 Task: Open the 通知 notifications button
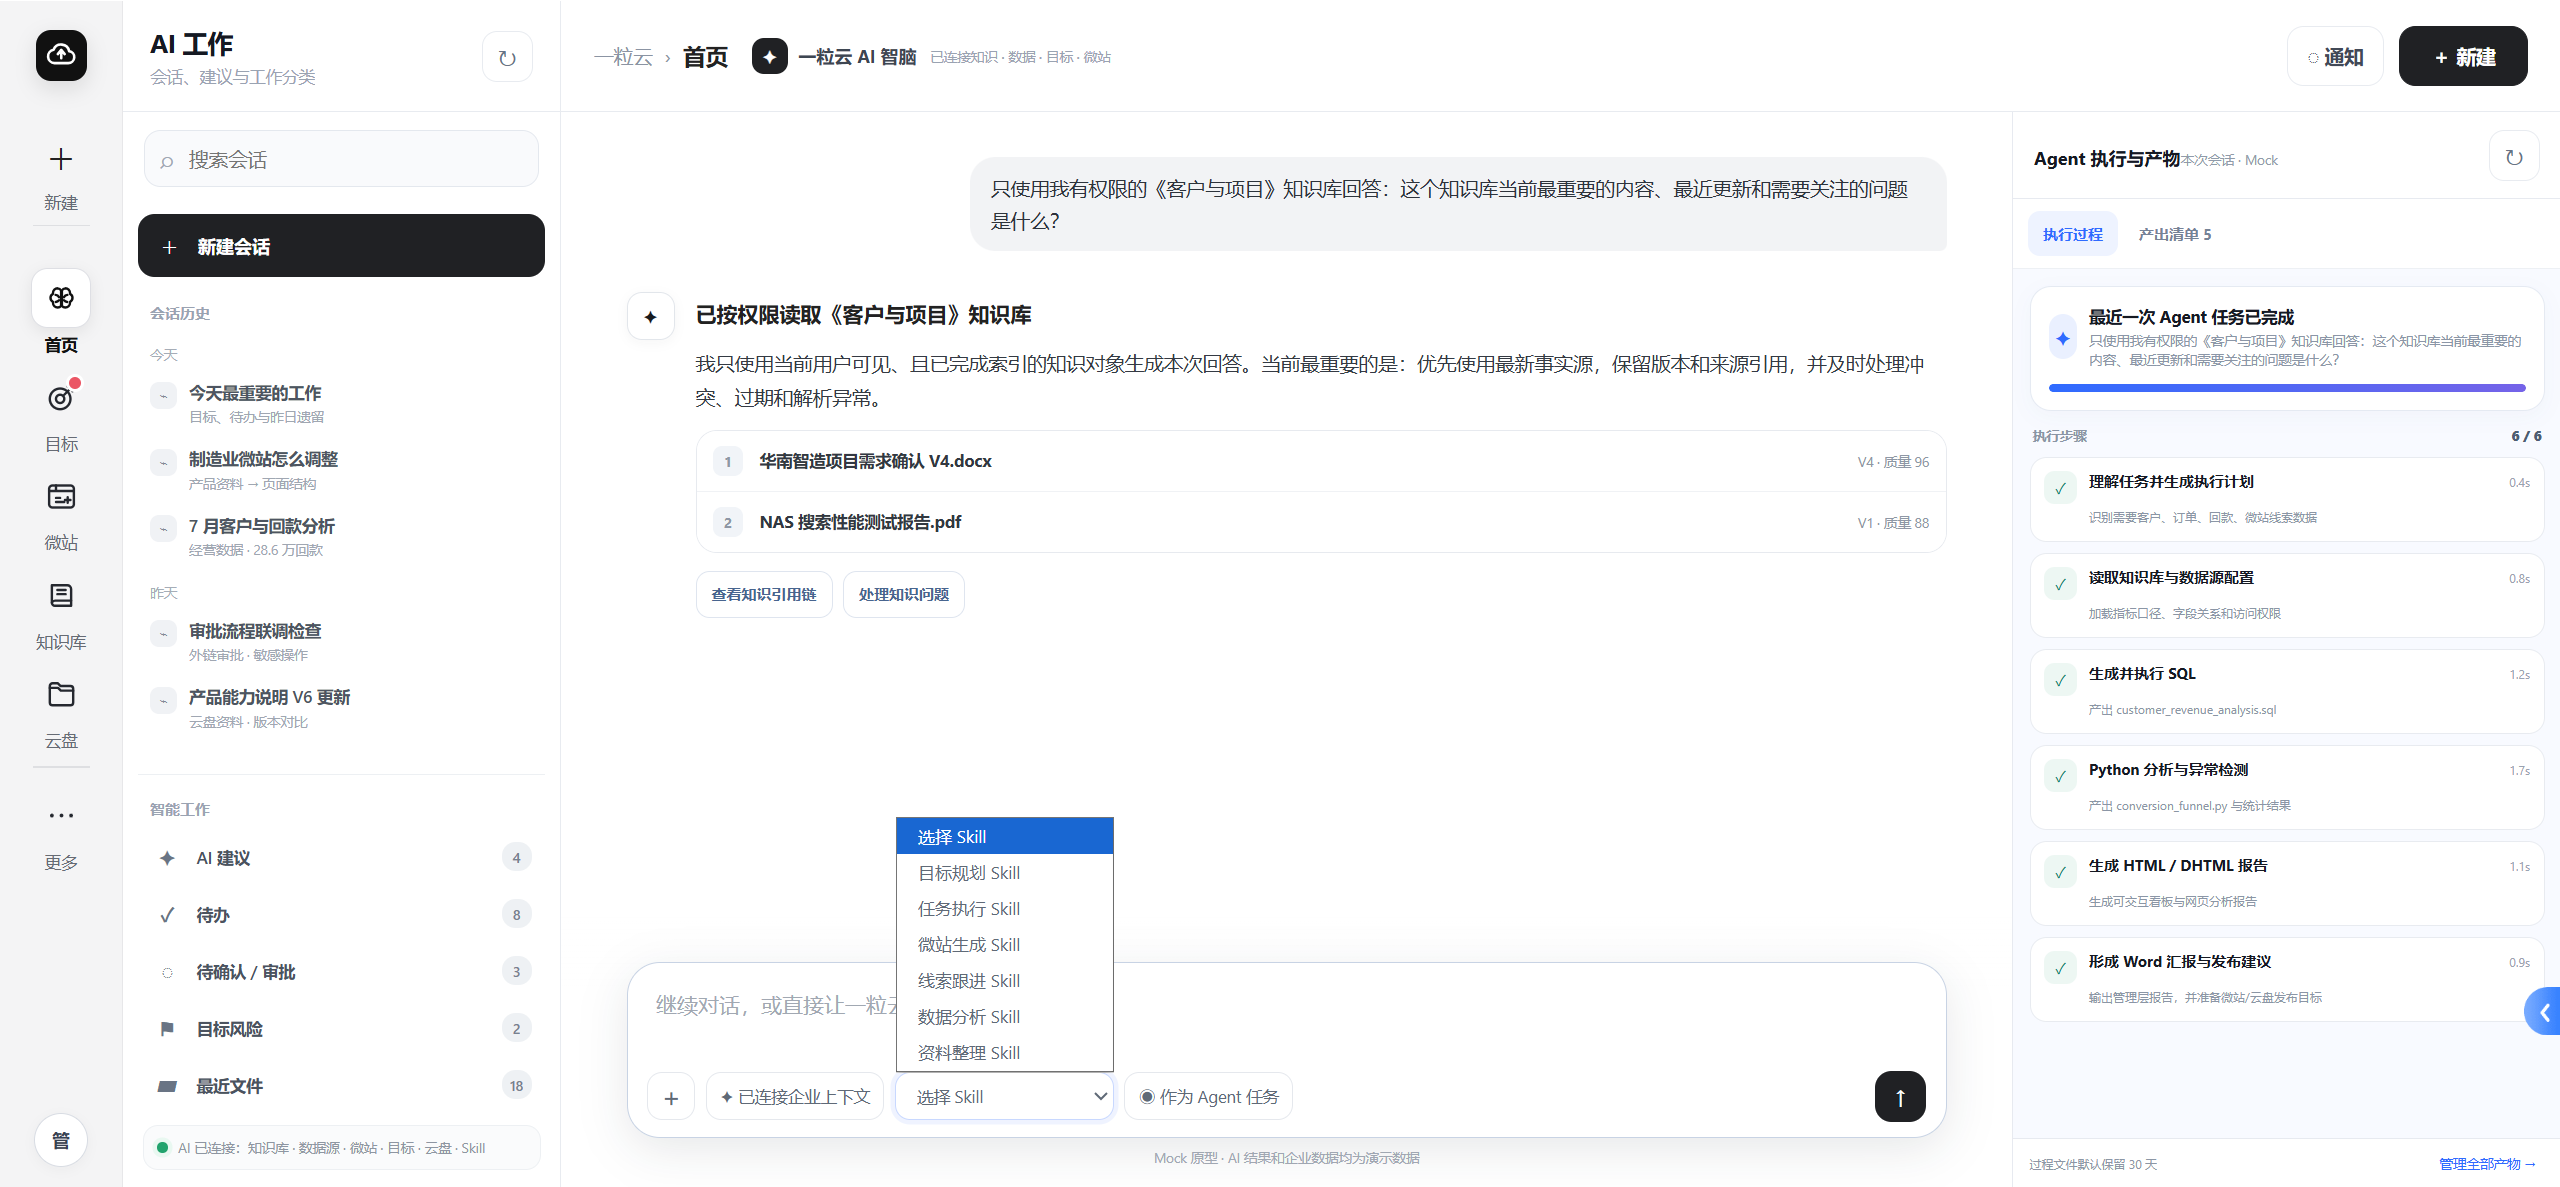coord(2335,57)
